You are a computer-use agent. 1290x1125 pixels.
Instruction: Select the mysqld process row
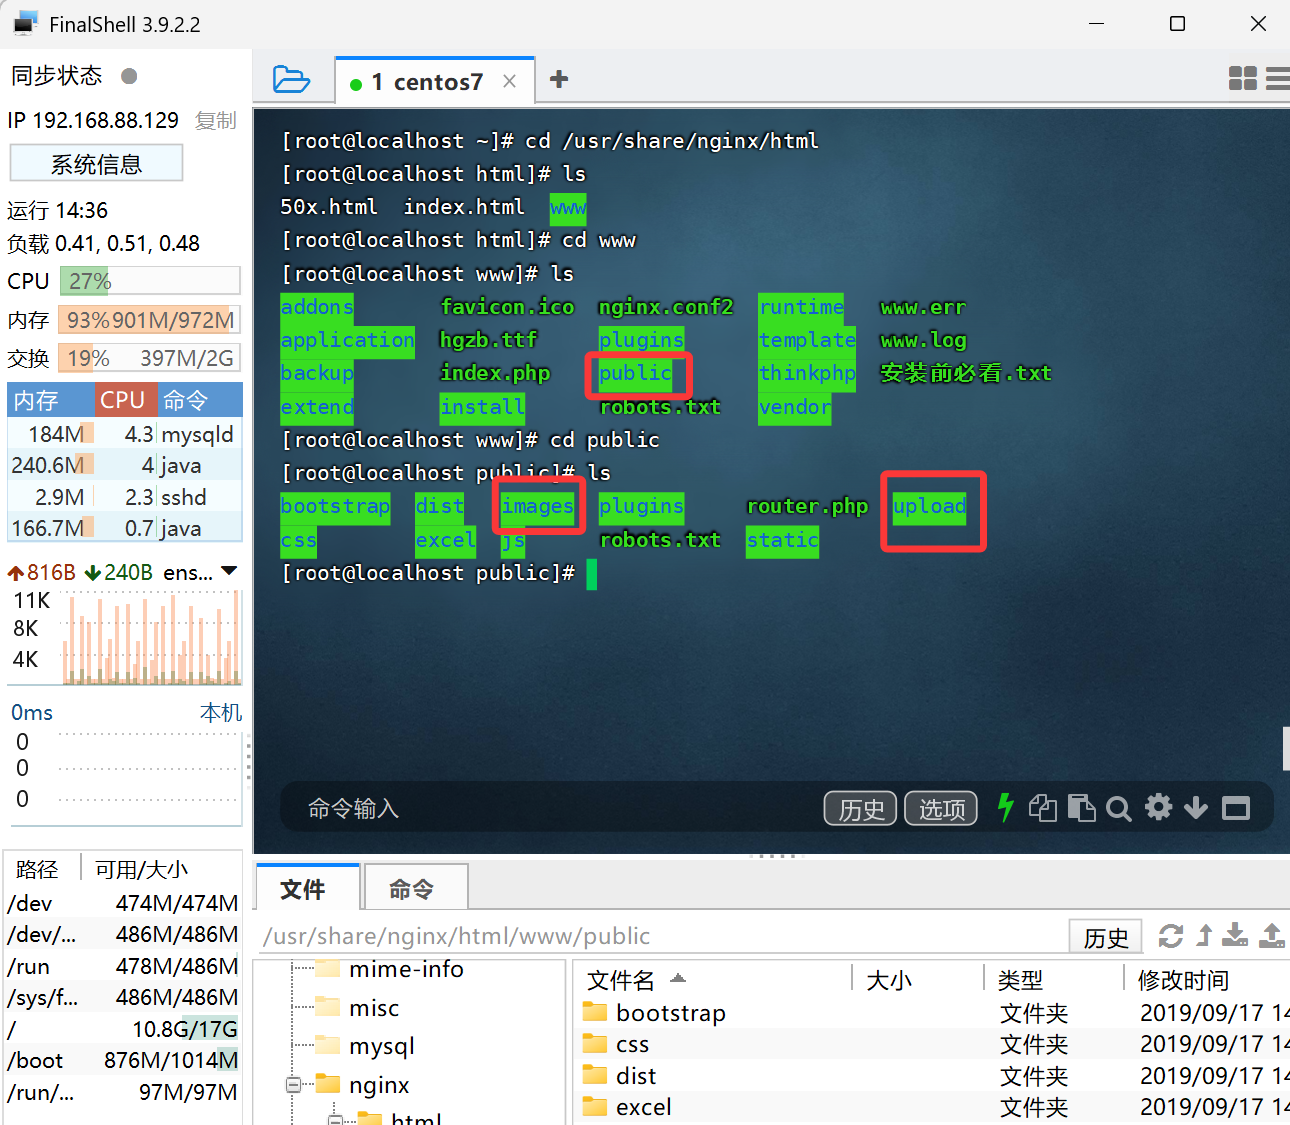[125, 434]
